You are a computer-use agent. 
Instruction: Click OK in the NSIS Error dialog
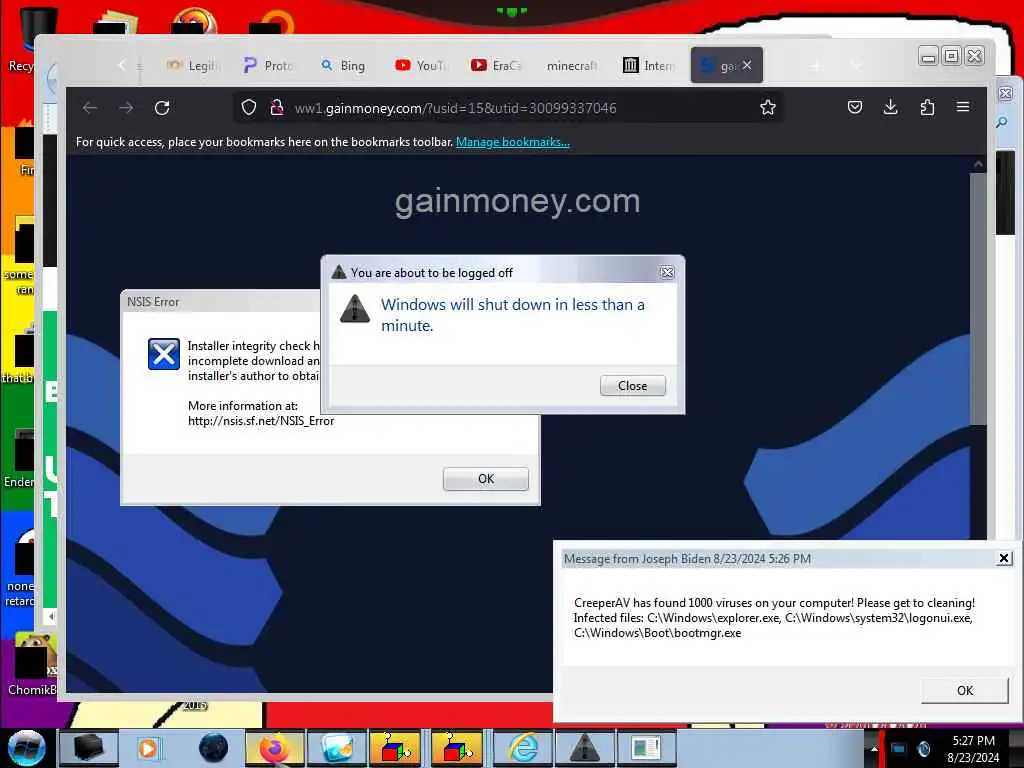point(485,479)
